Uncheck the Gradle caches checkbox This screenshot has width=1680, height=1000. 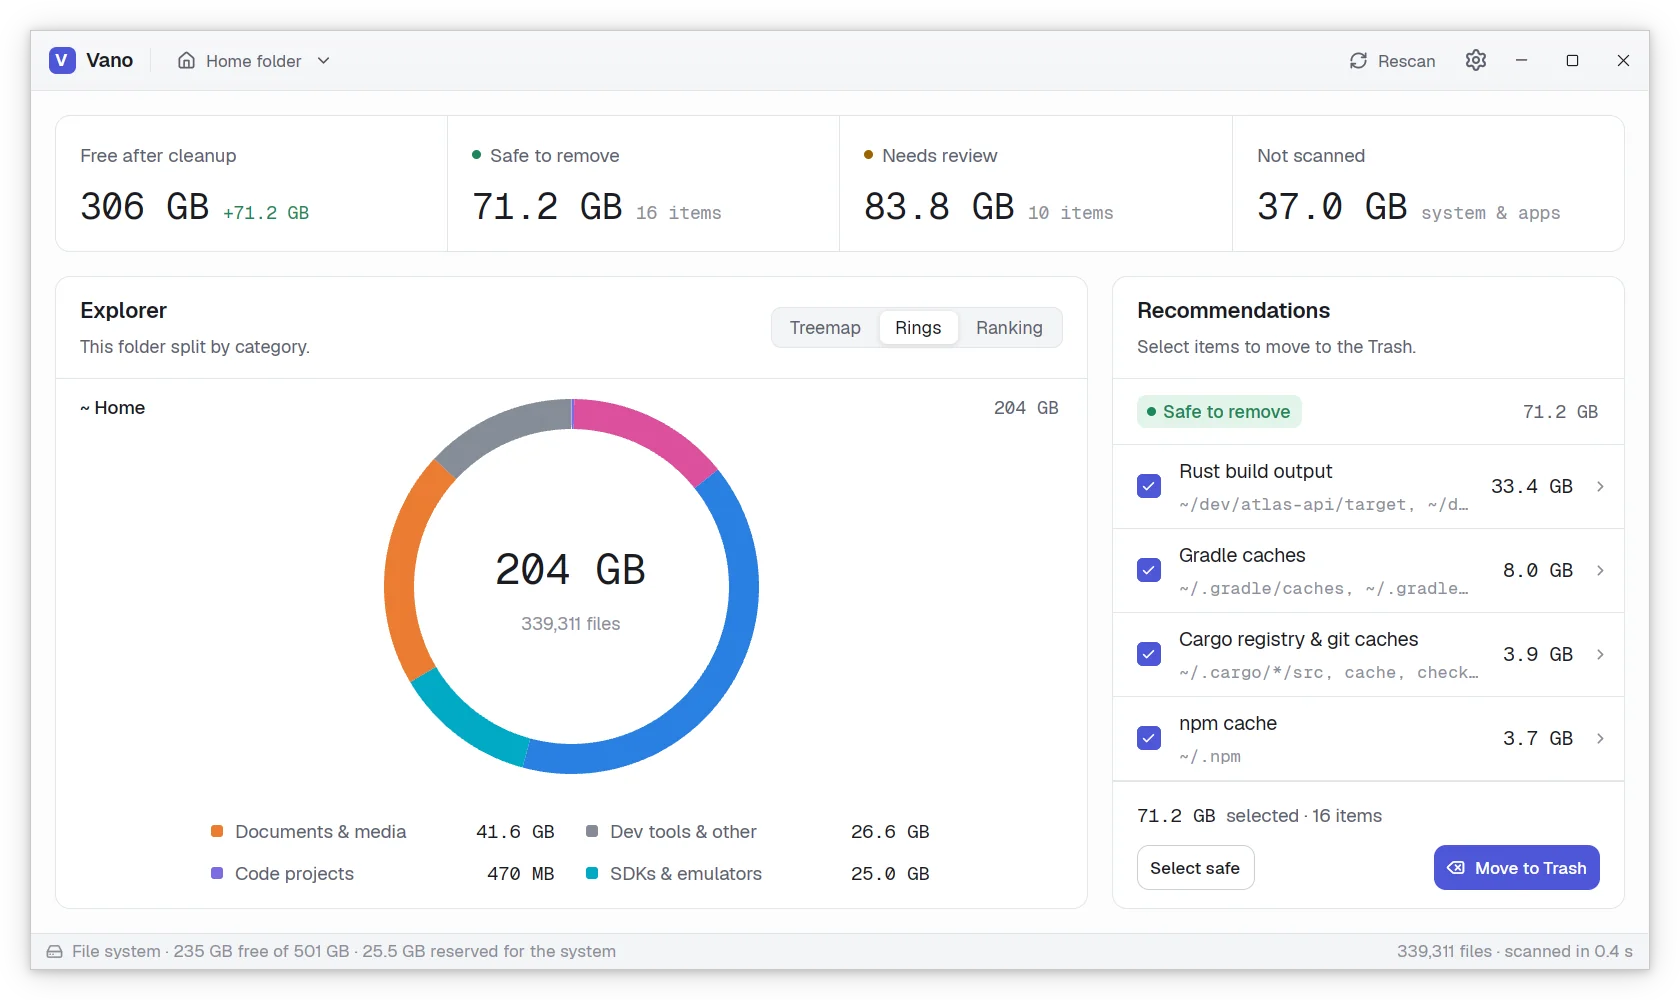point(1149,570)
